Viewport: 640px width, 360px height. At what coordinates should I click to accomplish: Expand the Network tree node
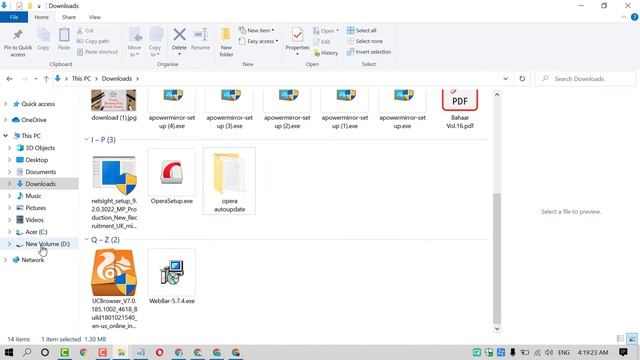(x=6, y=260)
